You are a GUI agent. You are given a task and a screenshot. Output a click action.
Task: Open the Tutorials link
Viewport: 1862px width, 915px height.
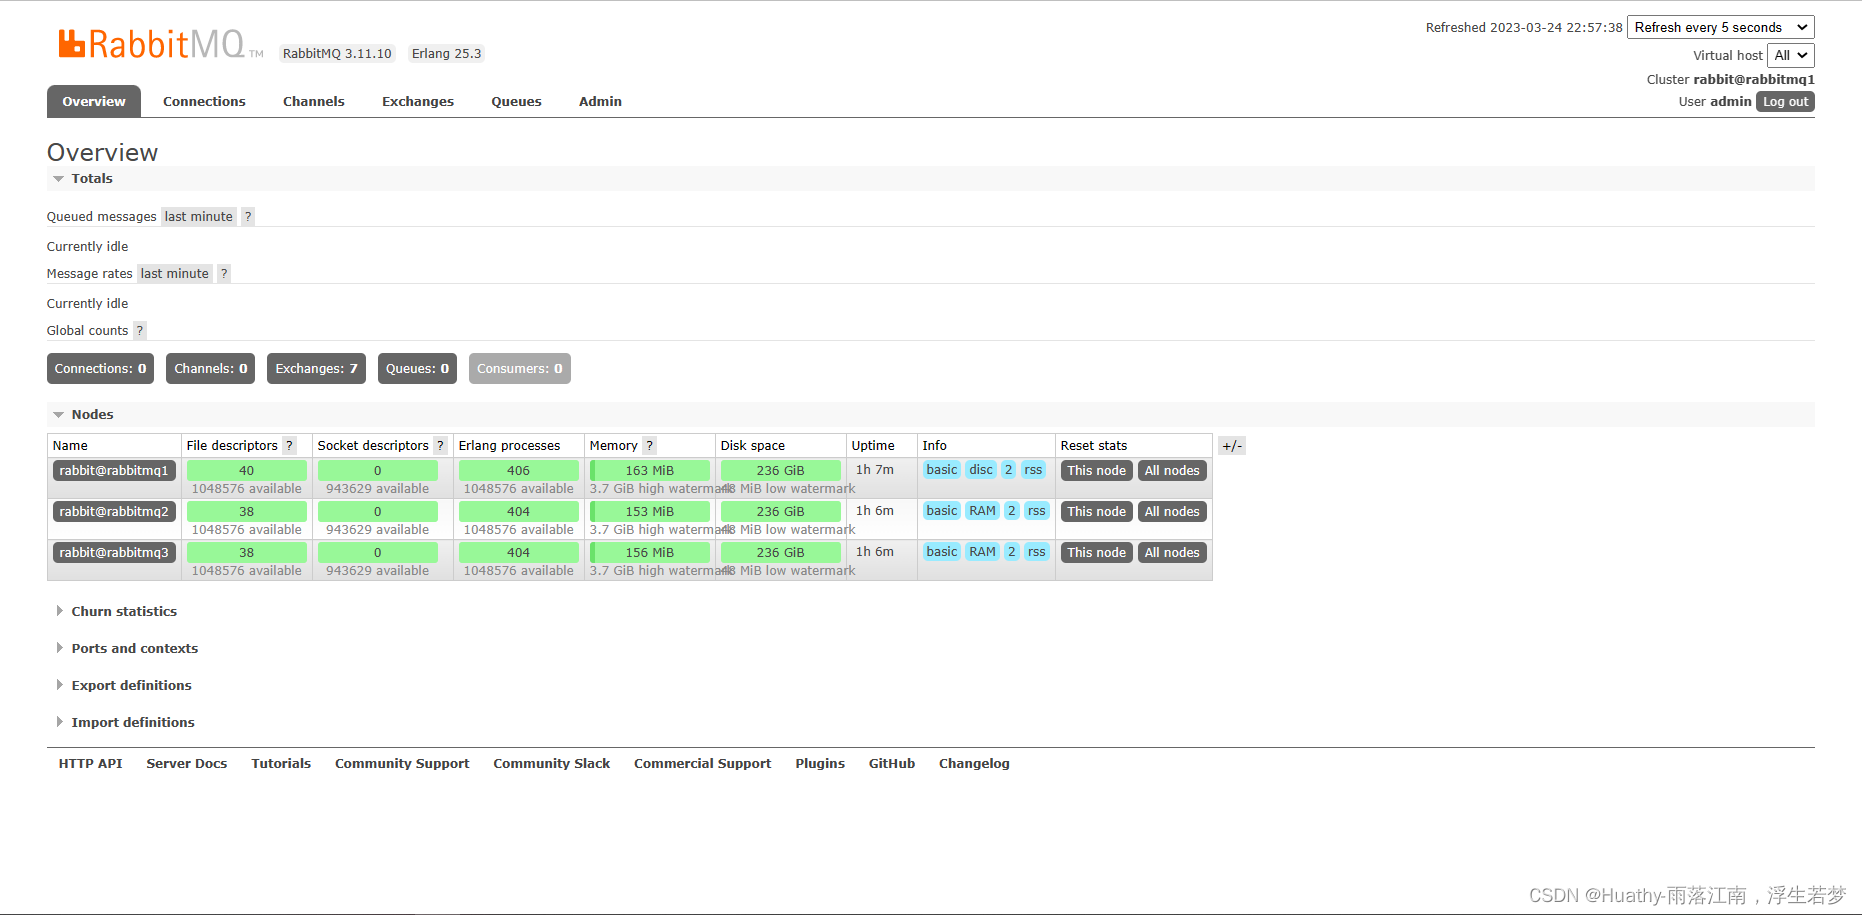(x=281, y=763)
